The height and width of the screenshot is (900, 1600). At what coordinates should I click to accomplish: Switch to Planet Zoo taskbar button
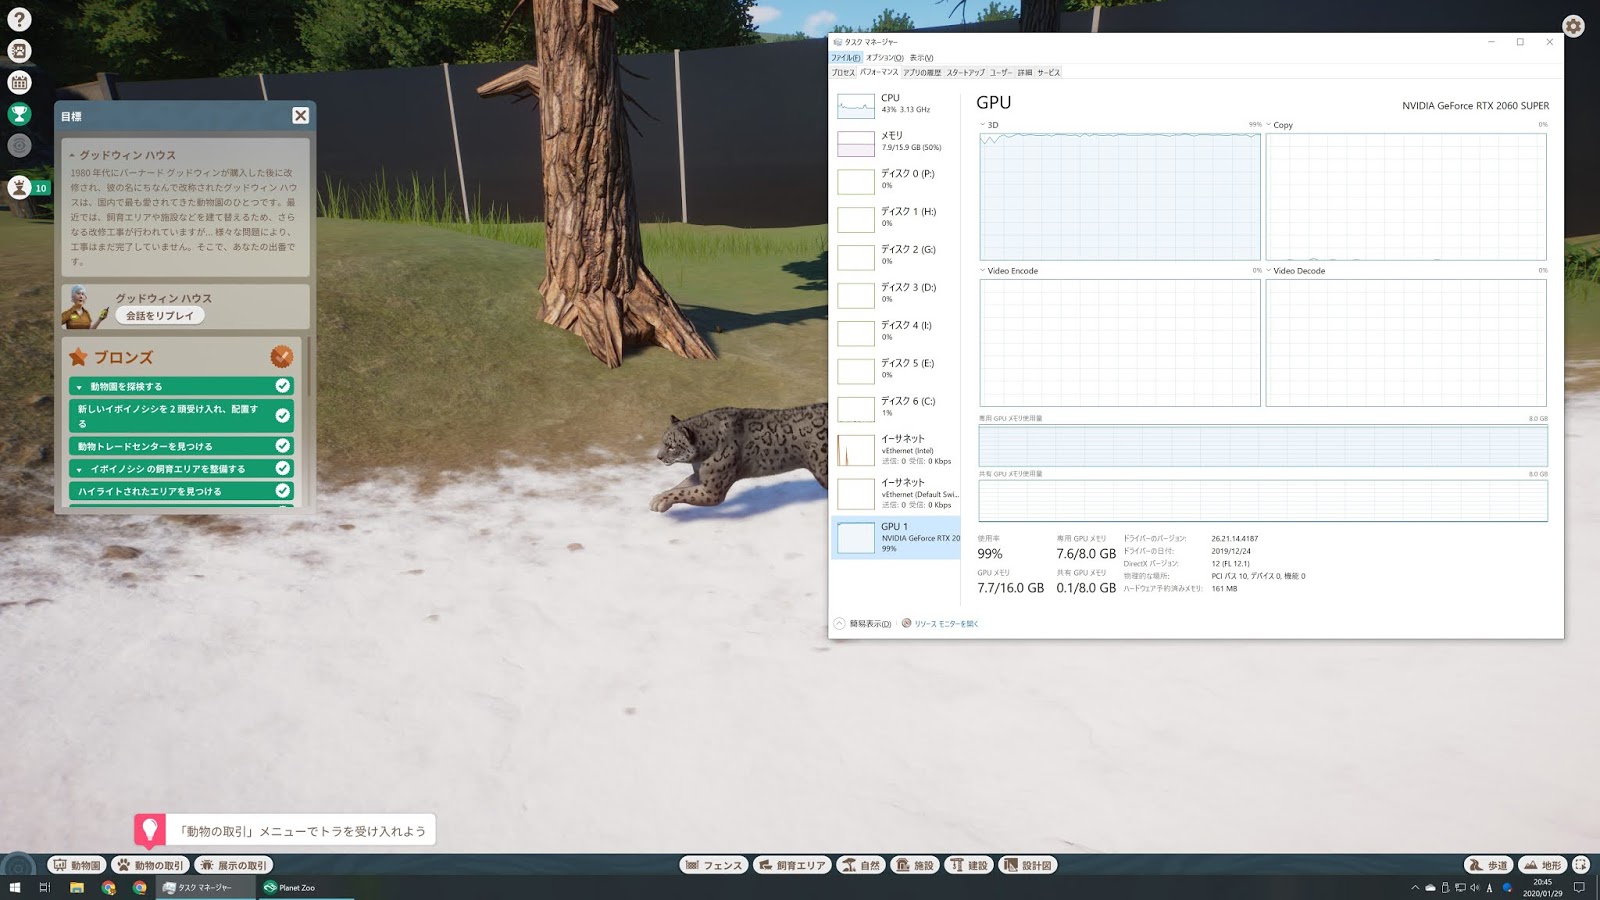point(304,887)
